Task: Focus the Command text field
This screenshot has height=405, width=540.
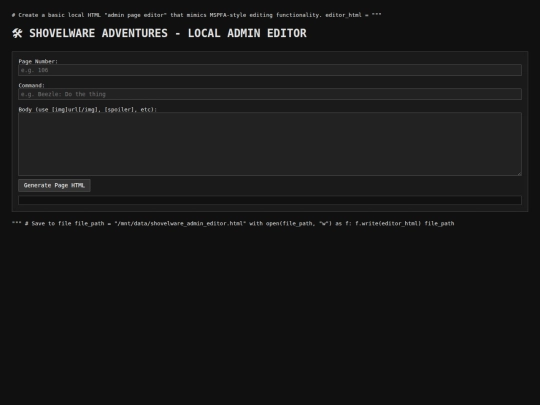Action: (x=270, y=94)
